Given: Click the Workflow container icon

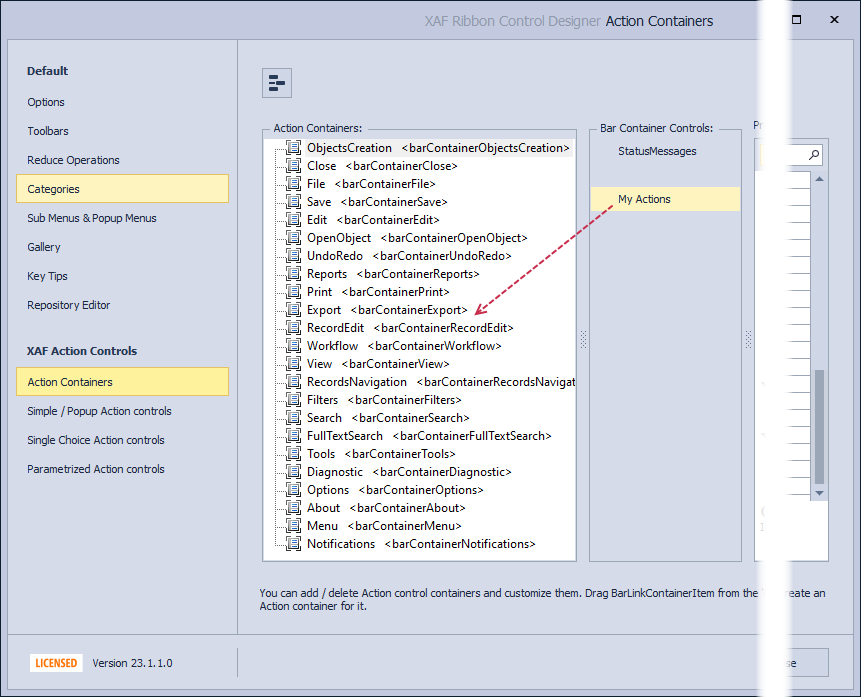Looking at the screenshot, I should (x=294, y=346).
